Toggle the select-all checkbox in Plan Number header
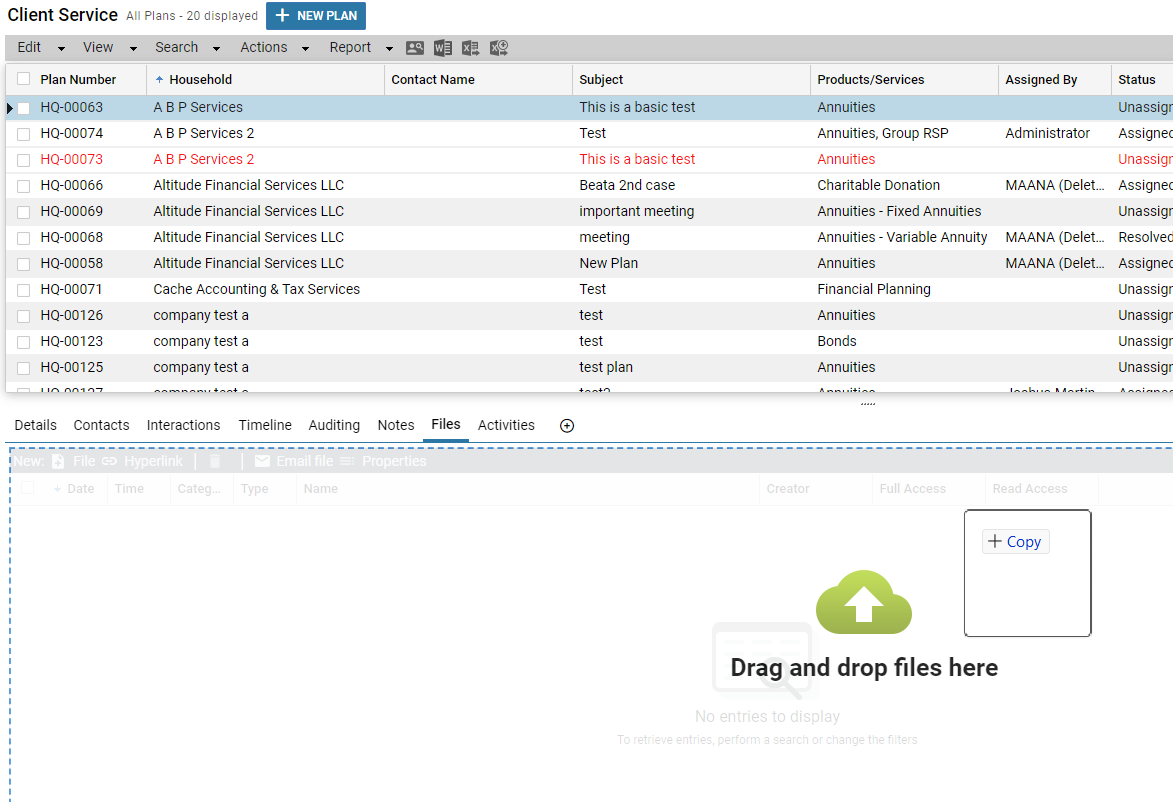Screen dimensions: 1173x802 click(x=23, y=79)
